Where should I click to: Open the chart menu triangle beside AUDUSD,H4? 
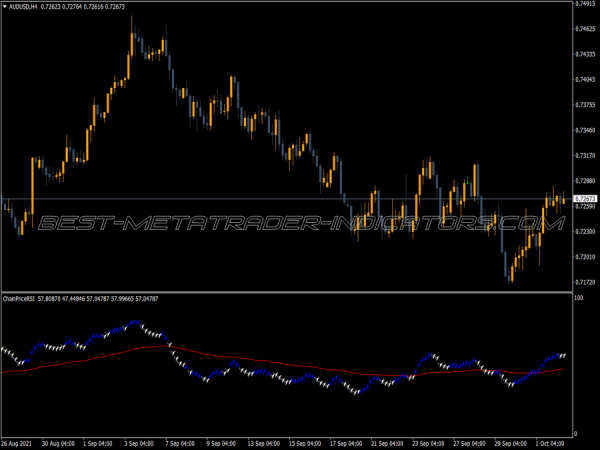pos(5,7)
